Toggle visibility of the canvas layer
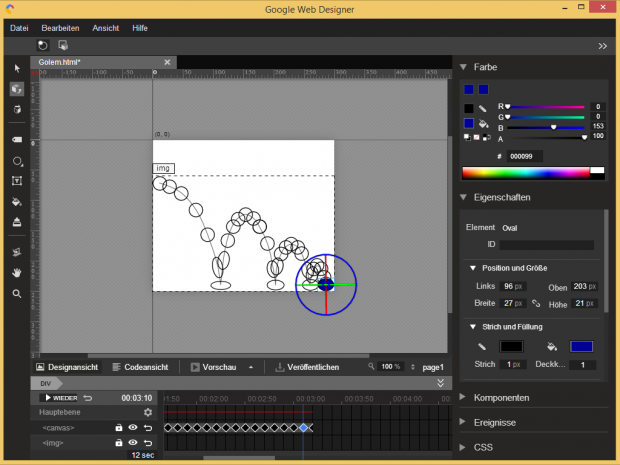Screen dimensions: 620x465 click(x=132, y=428)
